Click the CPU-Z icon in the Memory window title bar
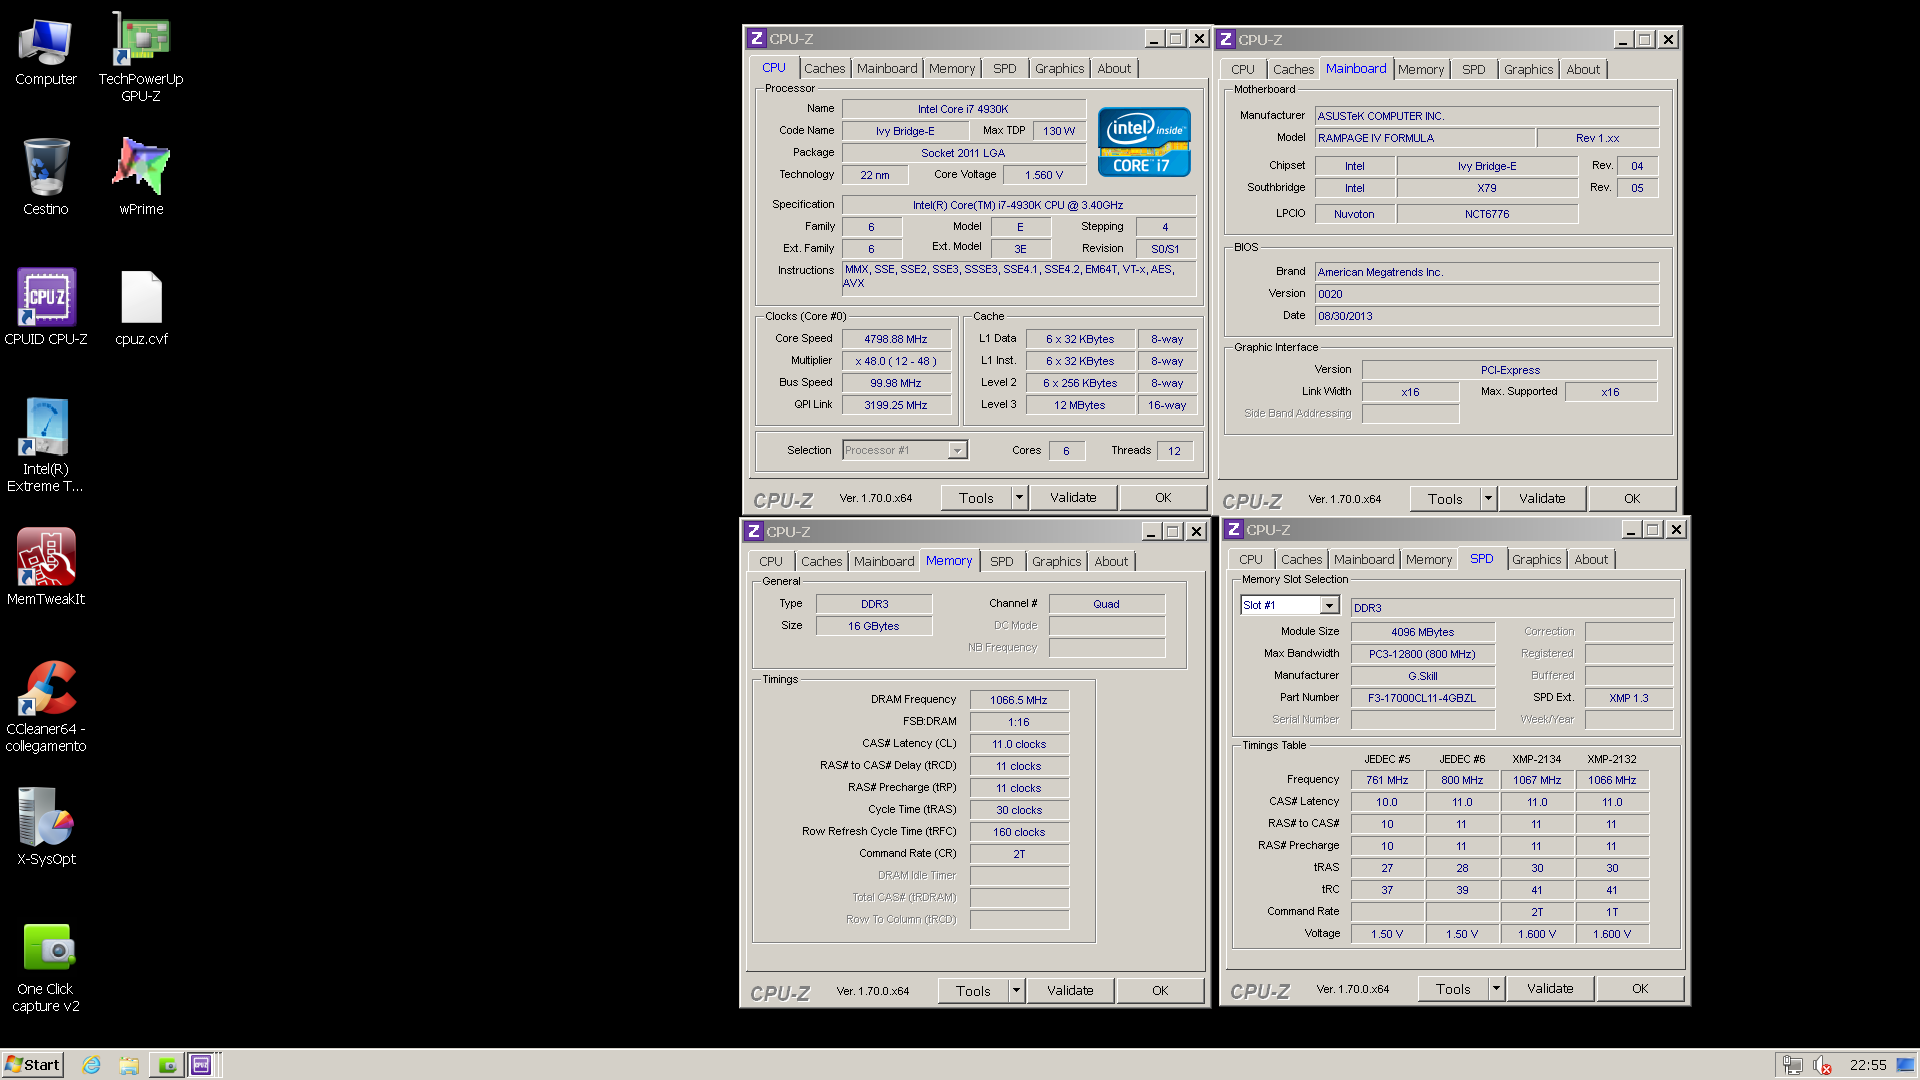The height and width of the screenshot is (1080, 1920). (x=754, y=531)
